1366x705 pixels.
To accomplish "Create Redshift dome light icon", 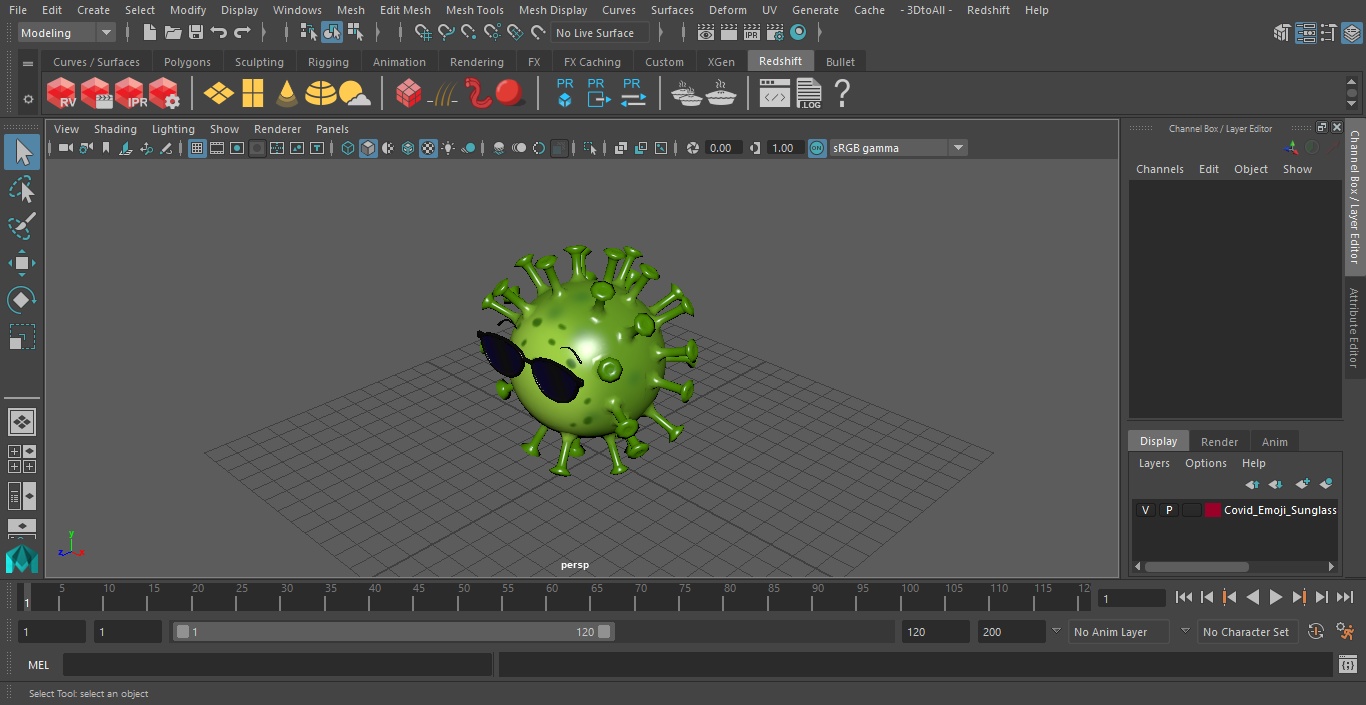I will [321, 94].
